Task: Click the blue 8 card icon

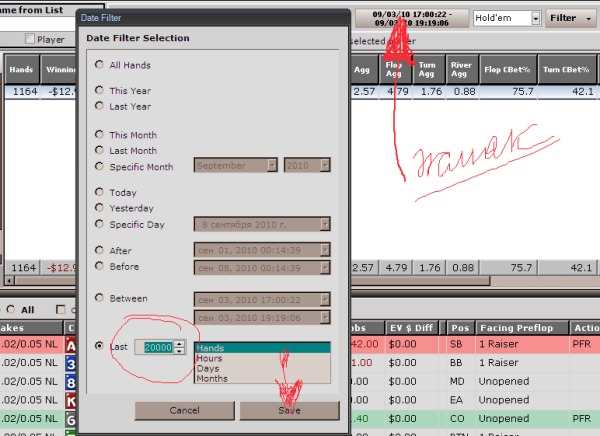Action: 71,382
